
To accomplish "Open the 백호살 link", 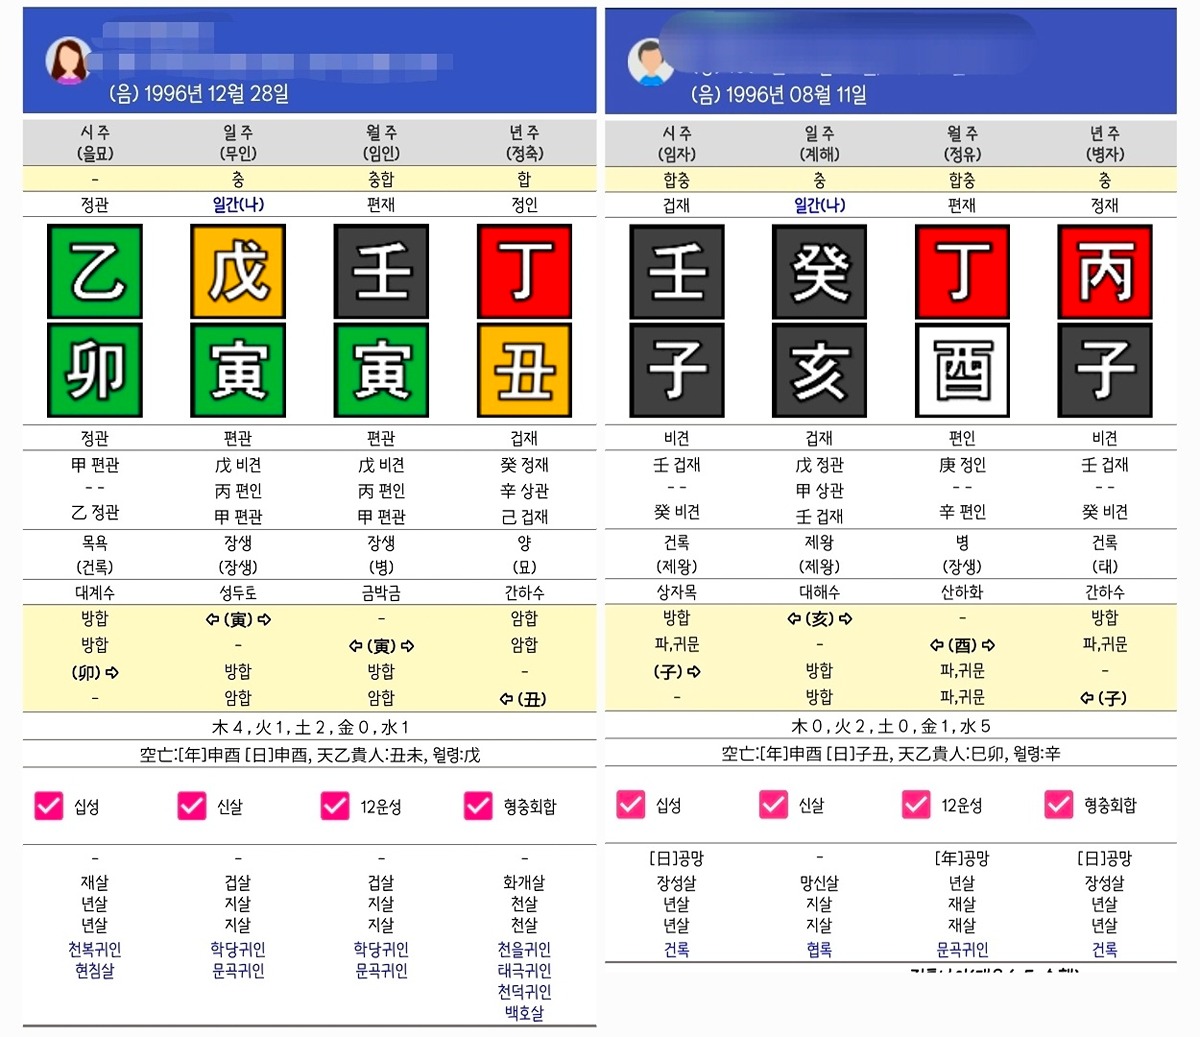I will tap(524, 1013).
